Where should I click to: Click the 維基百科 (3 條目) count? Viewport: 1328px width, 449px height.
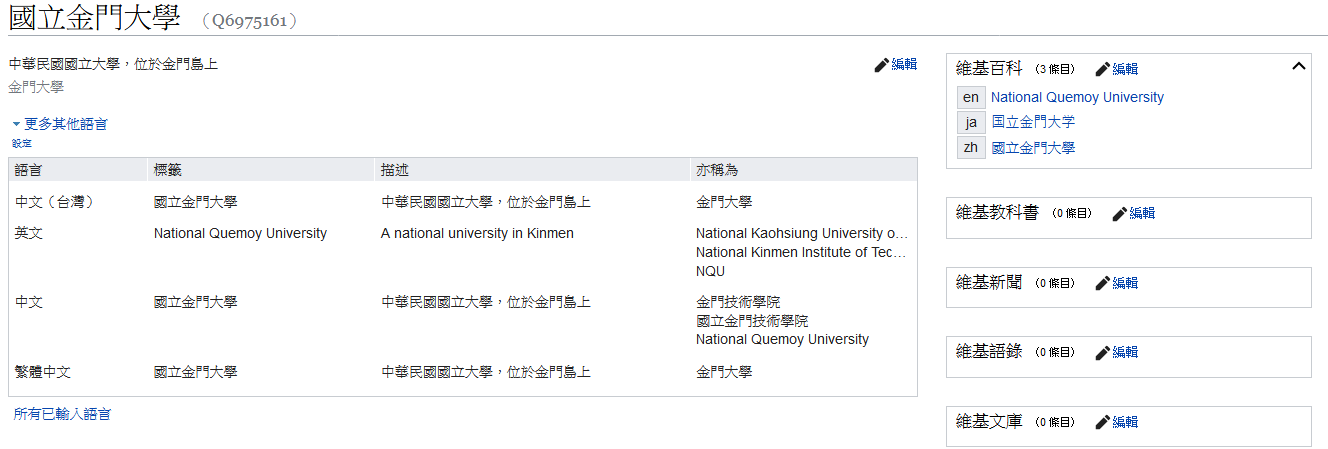coord(1055,69)
